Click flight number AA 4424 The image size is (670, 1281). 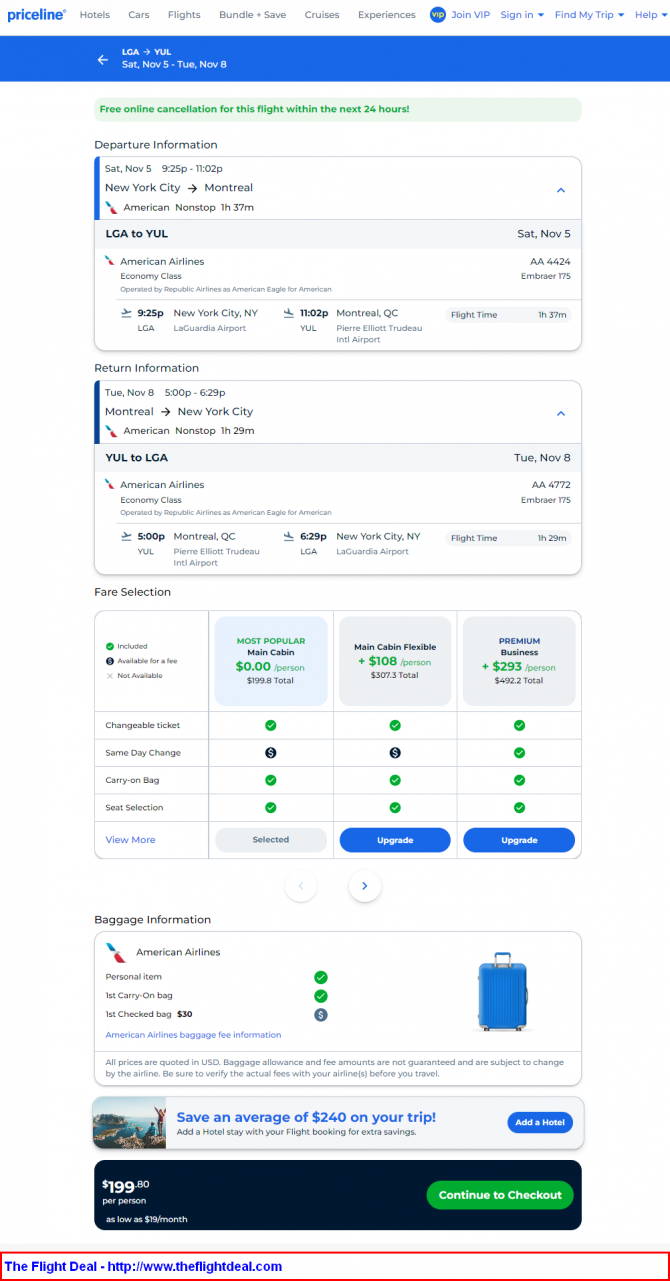click(551, 262)
